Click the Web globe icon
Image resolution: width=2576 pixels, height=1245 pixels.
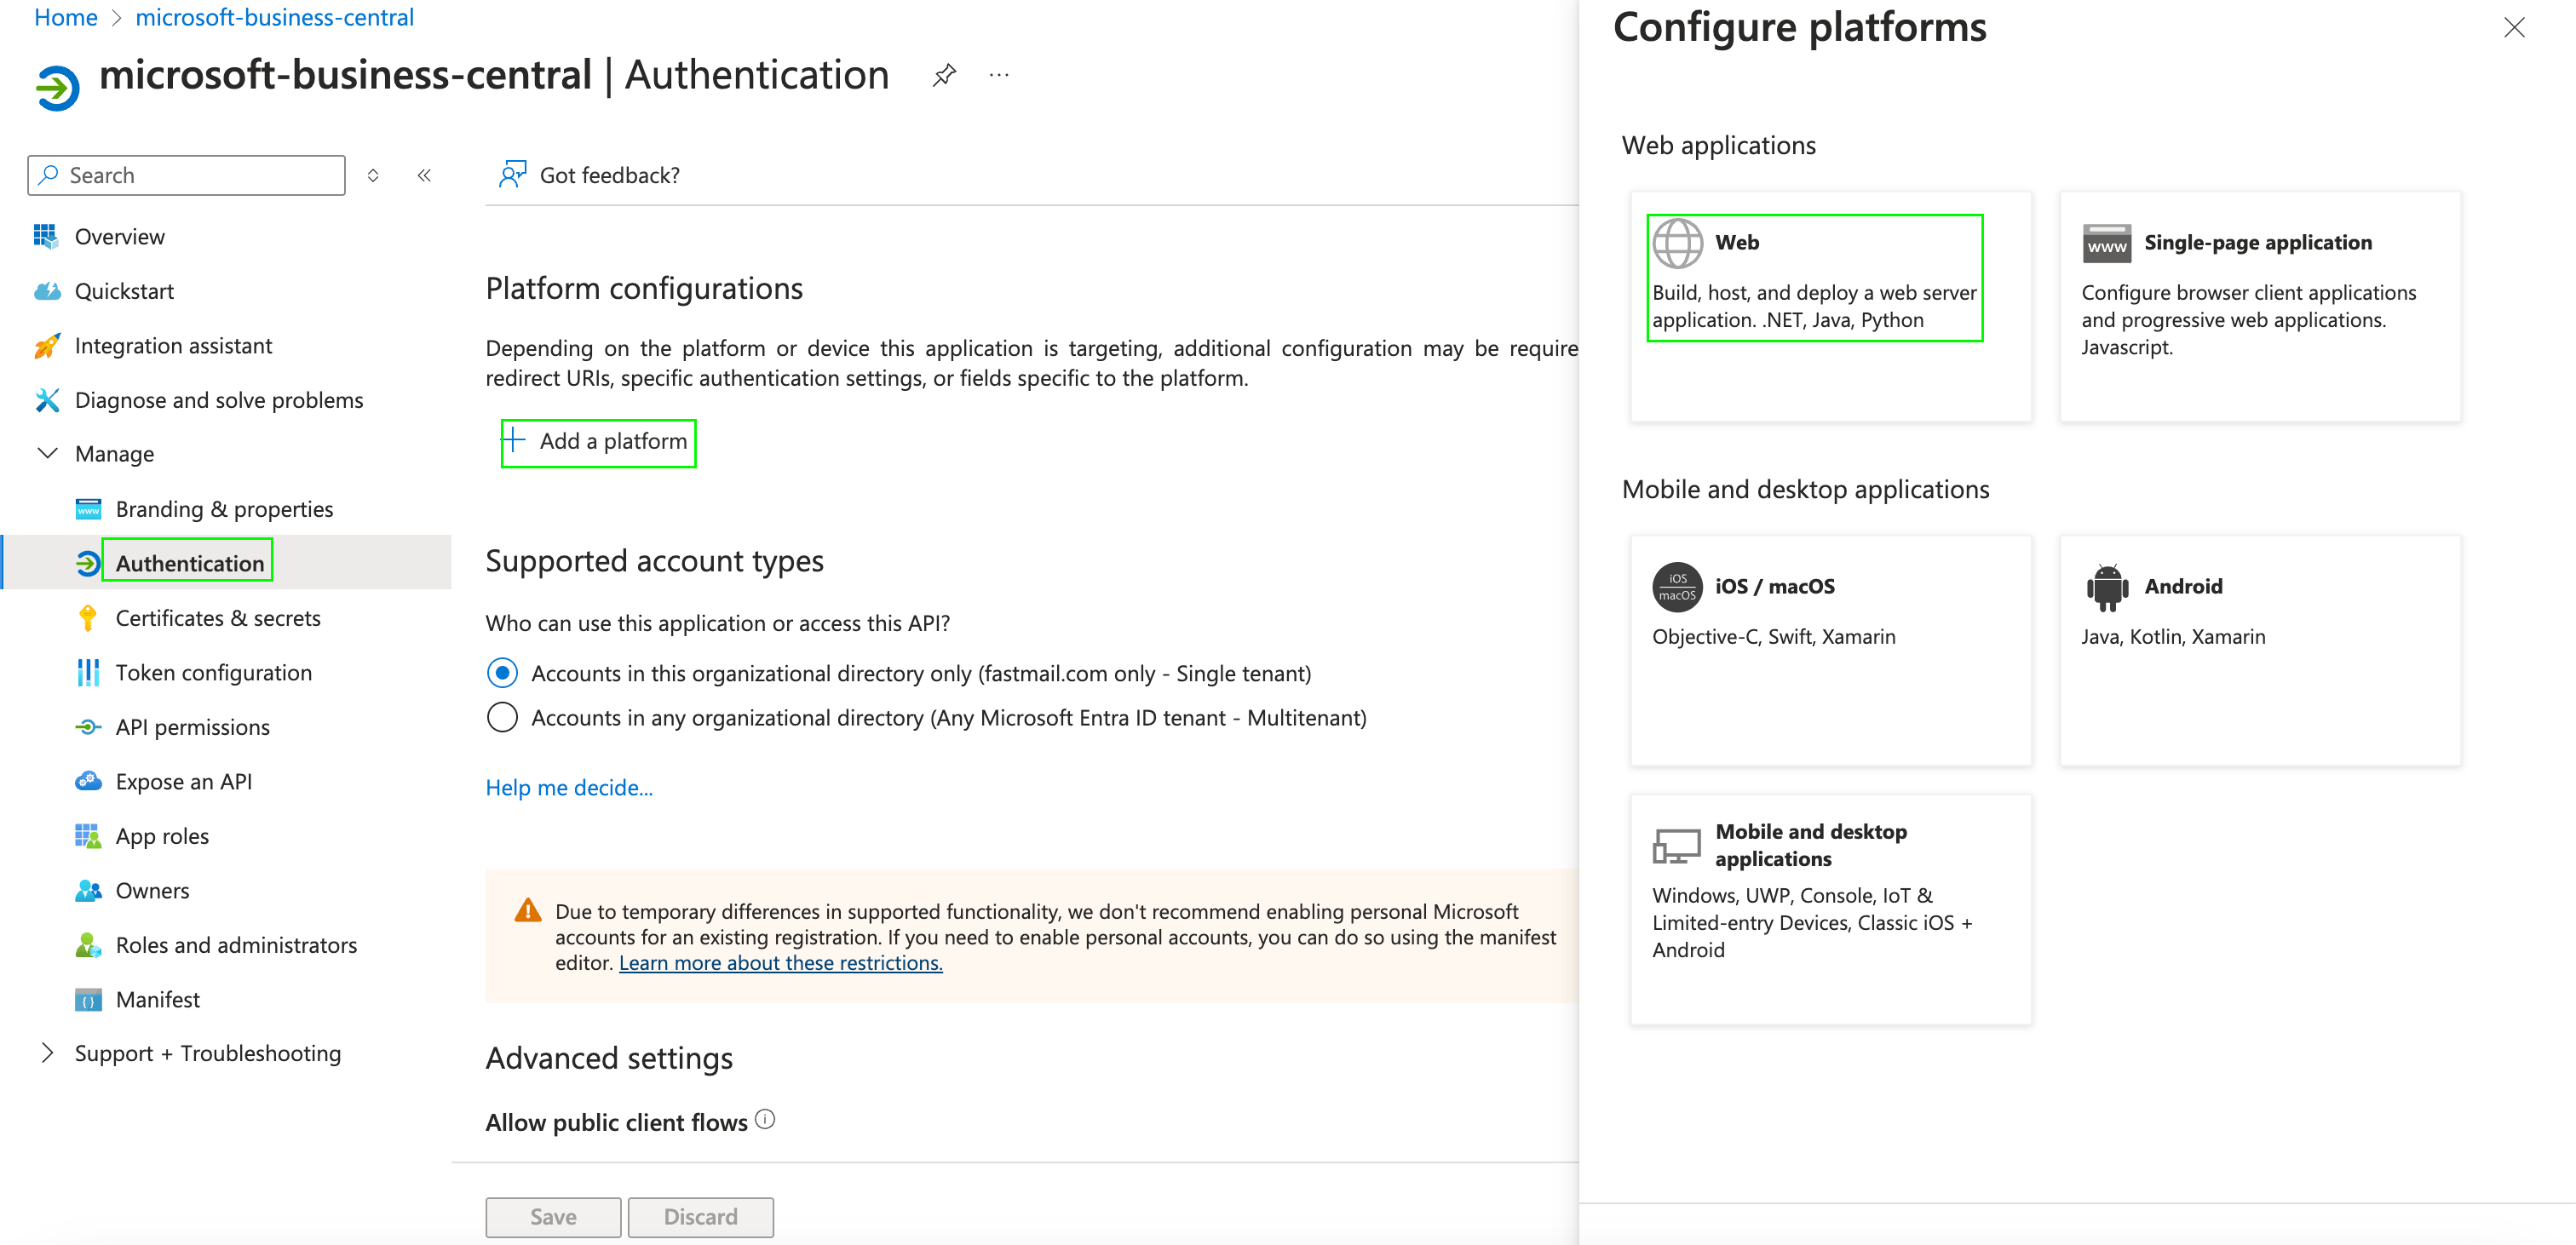[x=1677, y=243]
